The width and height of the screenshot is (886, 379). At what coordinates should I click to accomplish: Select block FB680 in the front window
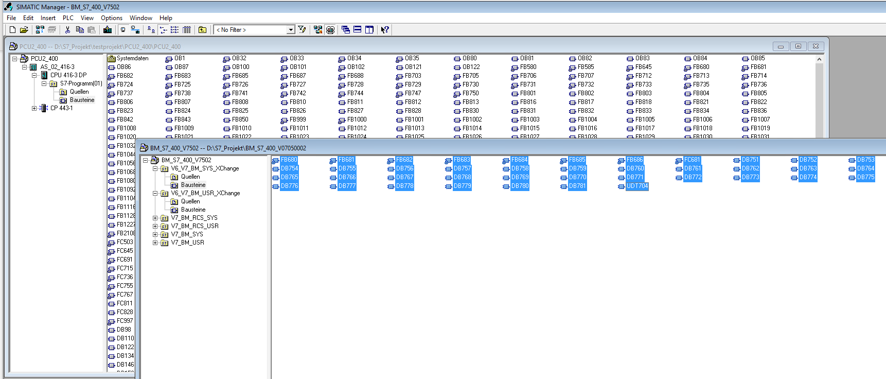284,160
